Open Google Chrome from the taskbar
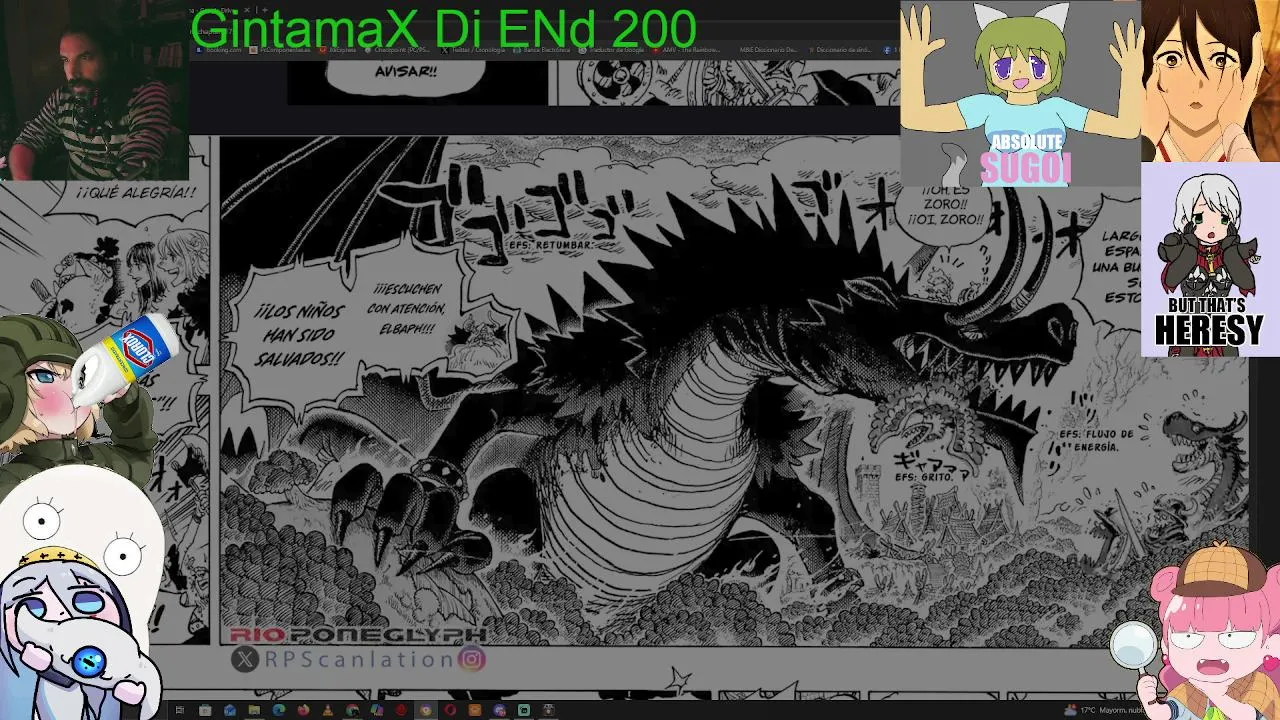The image size is (1280, 720). click(x=353, y=710)
